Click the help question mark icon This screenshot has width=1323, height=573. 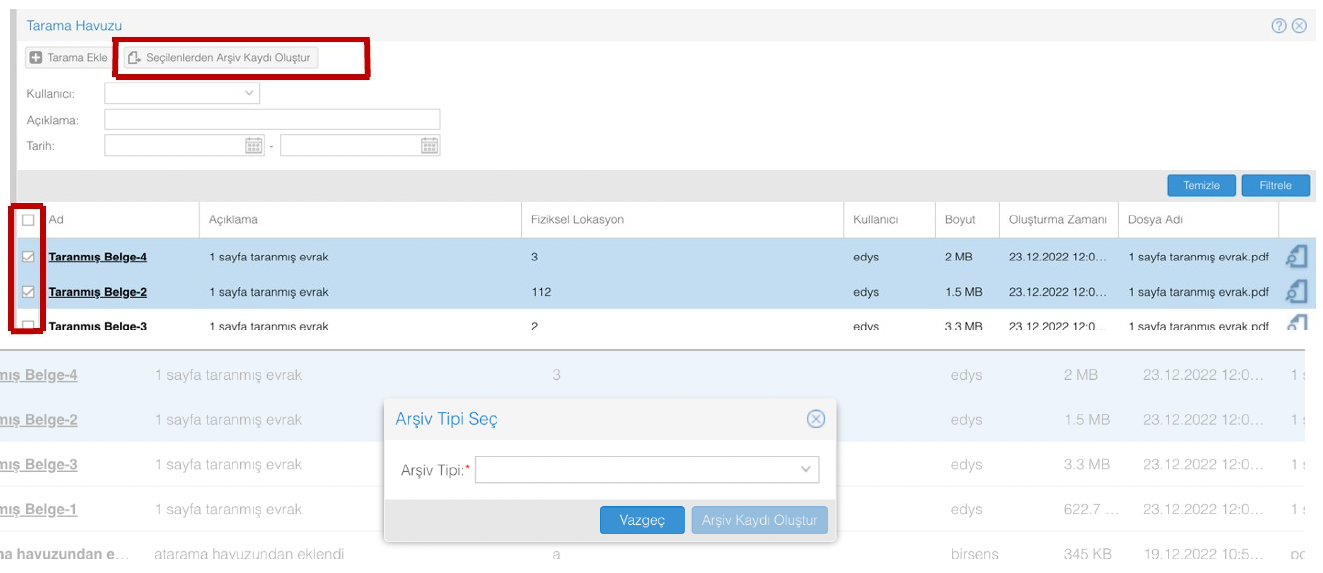[1279, 26]
